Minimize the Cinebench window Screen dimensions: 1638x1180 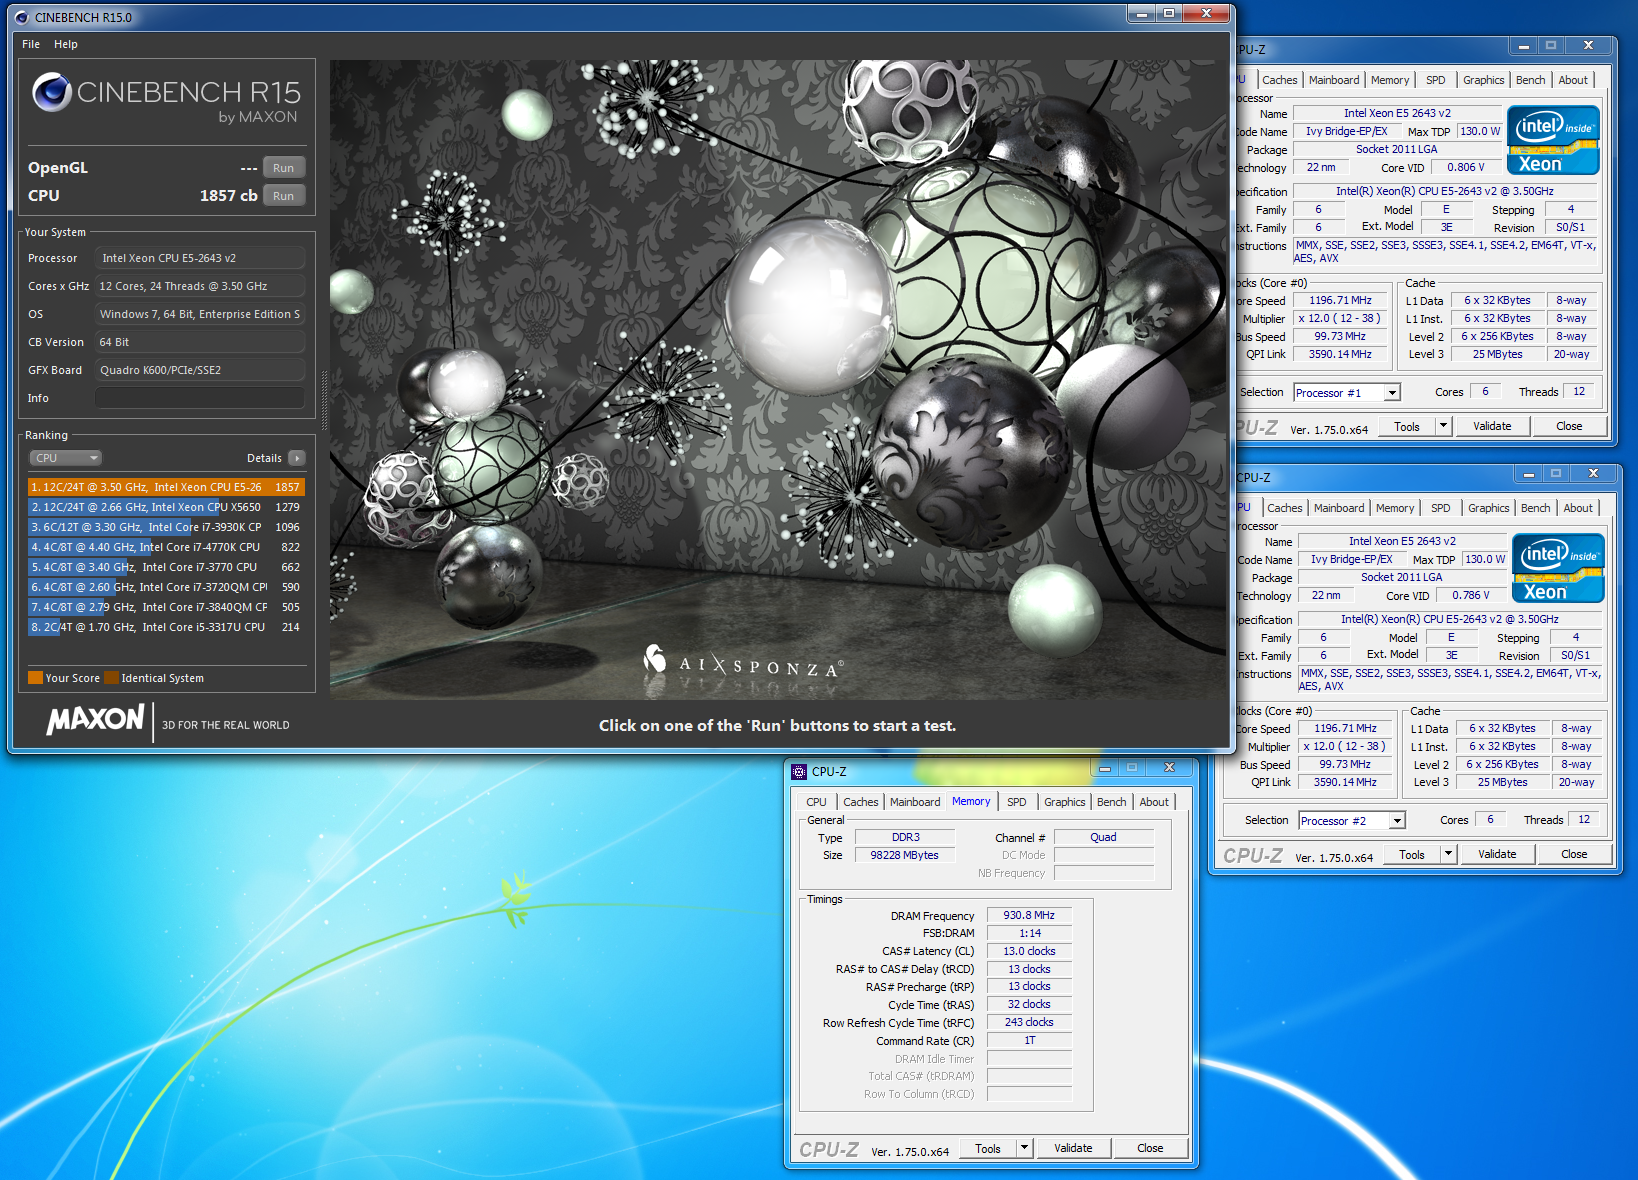tap(1140, 13)
